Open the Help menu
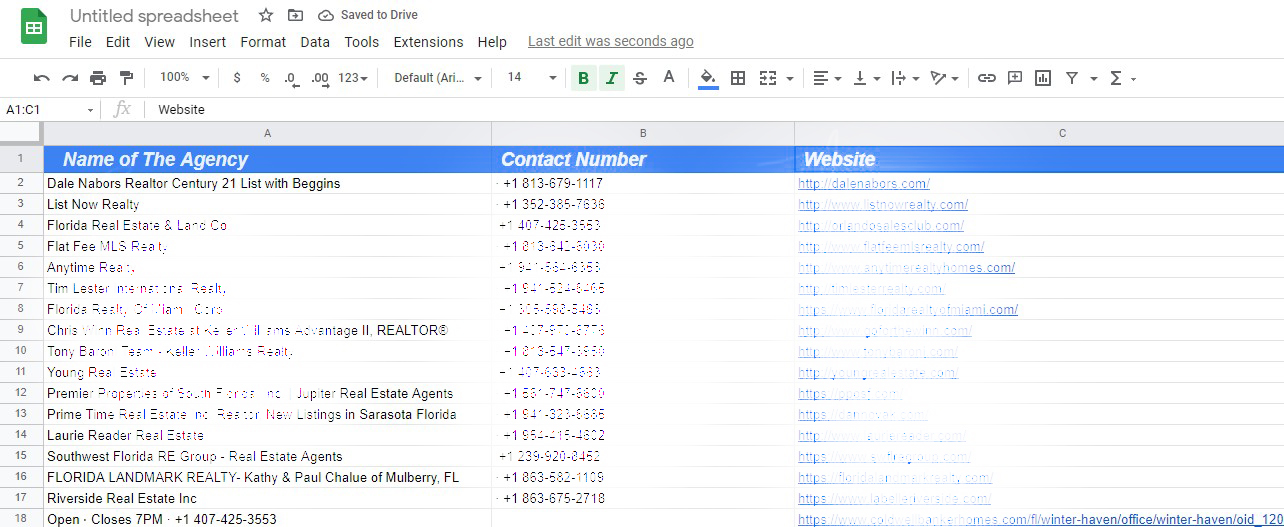Image resolution: width=1284 pixels, height=527 pixels. (492, 42)
